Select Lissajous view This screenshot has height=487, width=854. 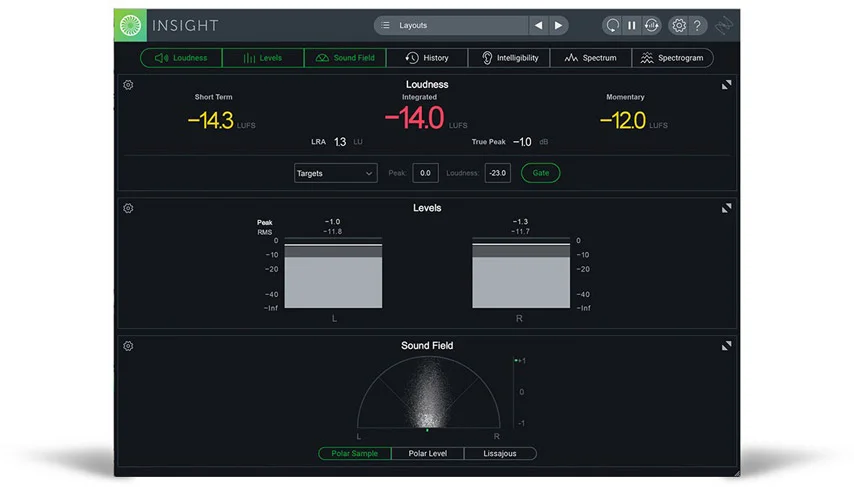(500, 453)
